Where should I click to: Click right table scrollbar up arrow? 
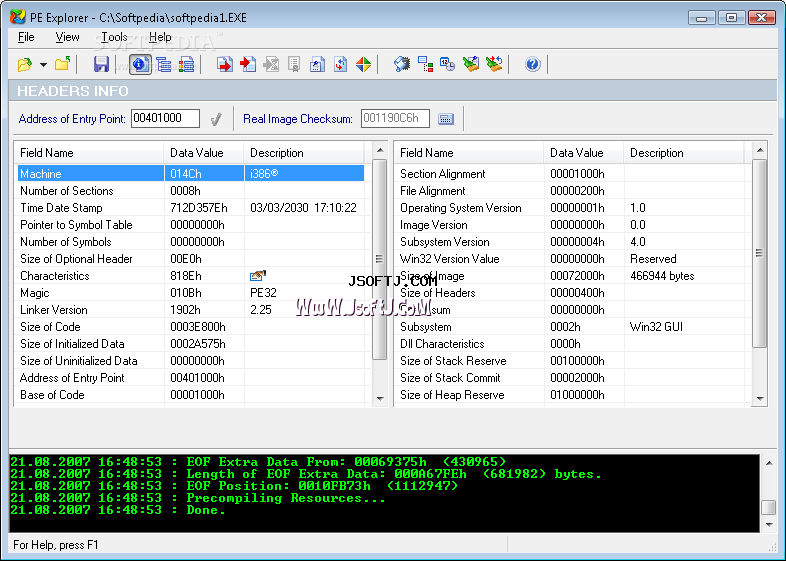point(760,150)
